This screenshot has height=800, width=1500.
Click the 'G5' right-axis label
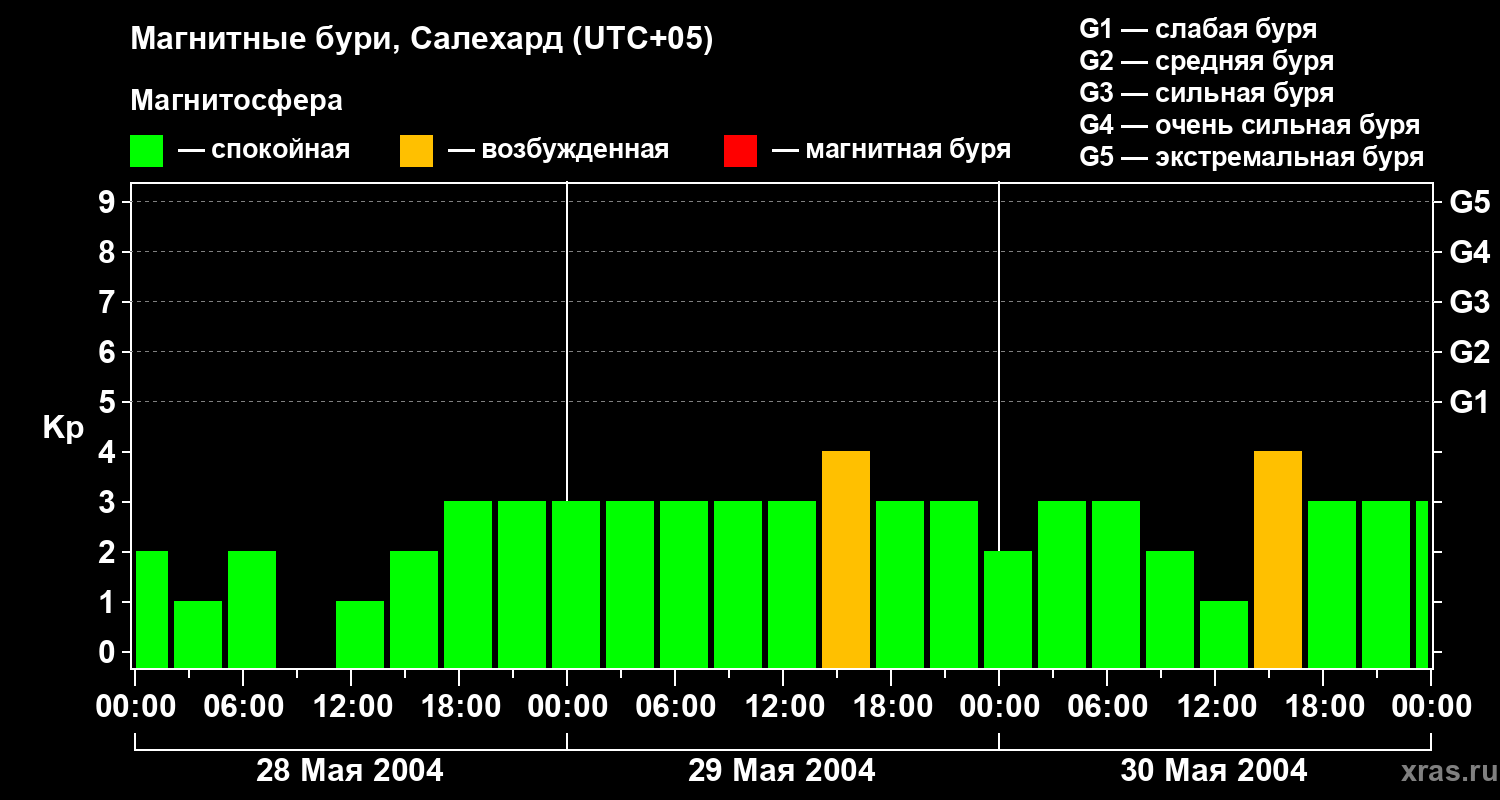(x=1469, y=202)
